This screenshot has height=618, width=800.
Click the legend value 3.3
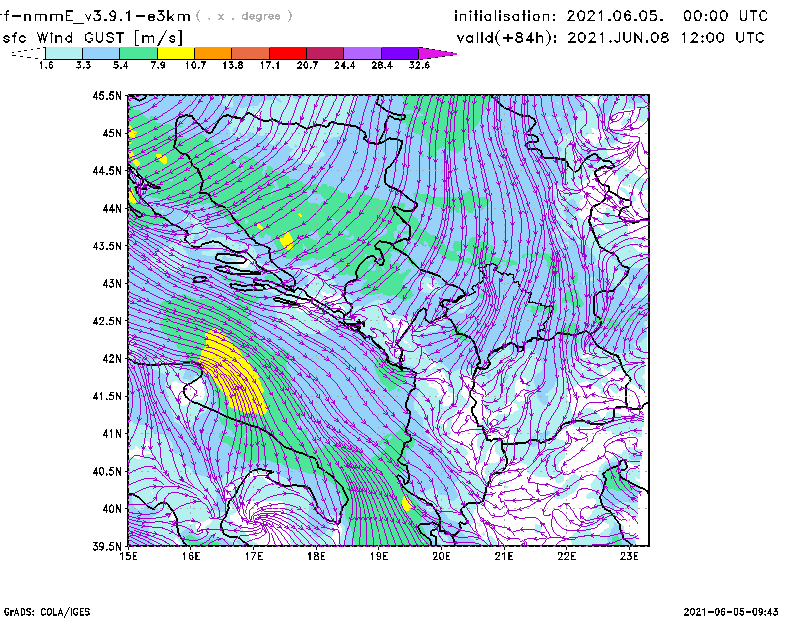coord(83,65)
